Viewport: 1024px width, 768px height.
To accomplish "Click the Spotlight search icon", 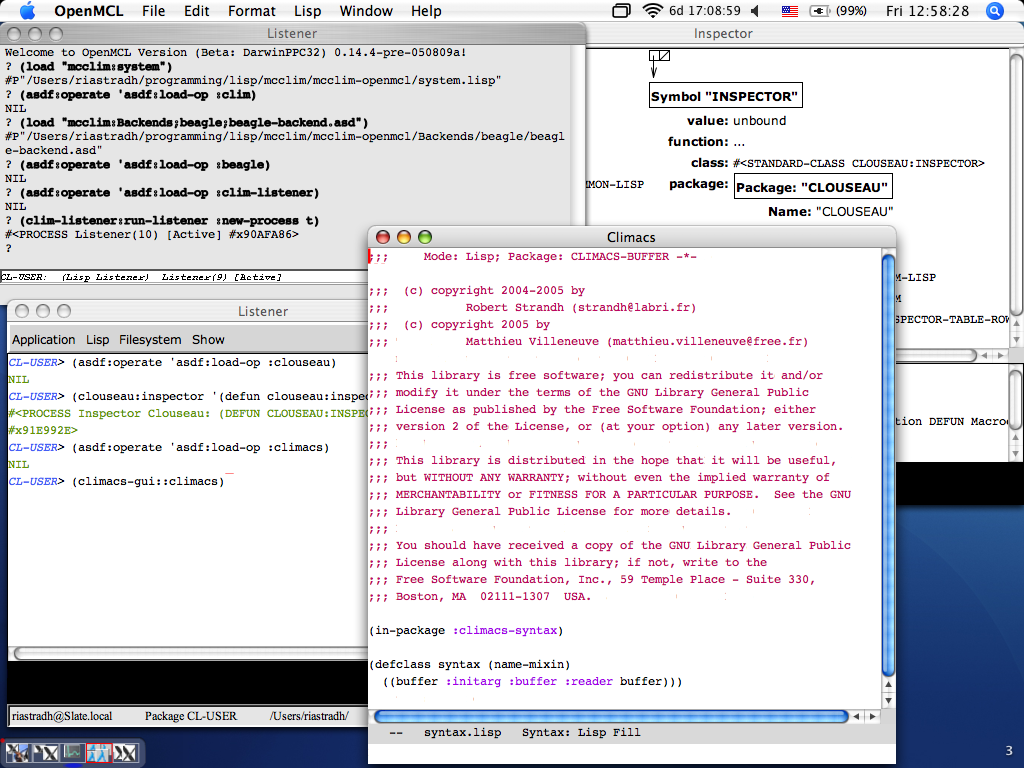I will (994, 11).
